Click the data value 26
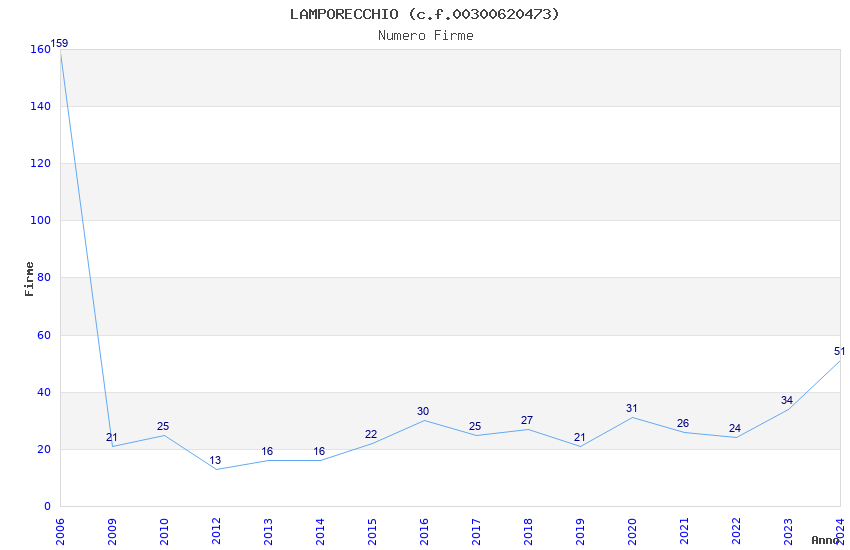The height and width of the screenshot is (550, 850). (x=683, y=423)
